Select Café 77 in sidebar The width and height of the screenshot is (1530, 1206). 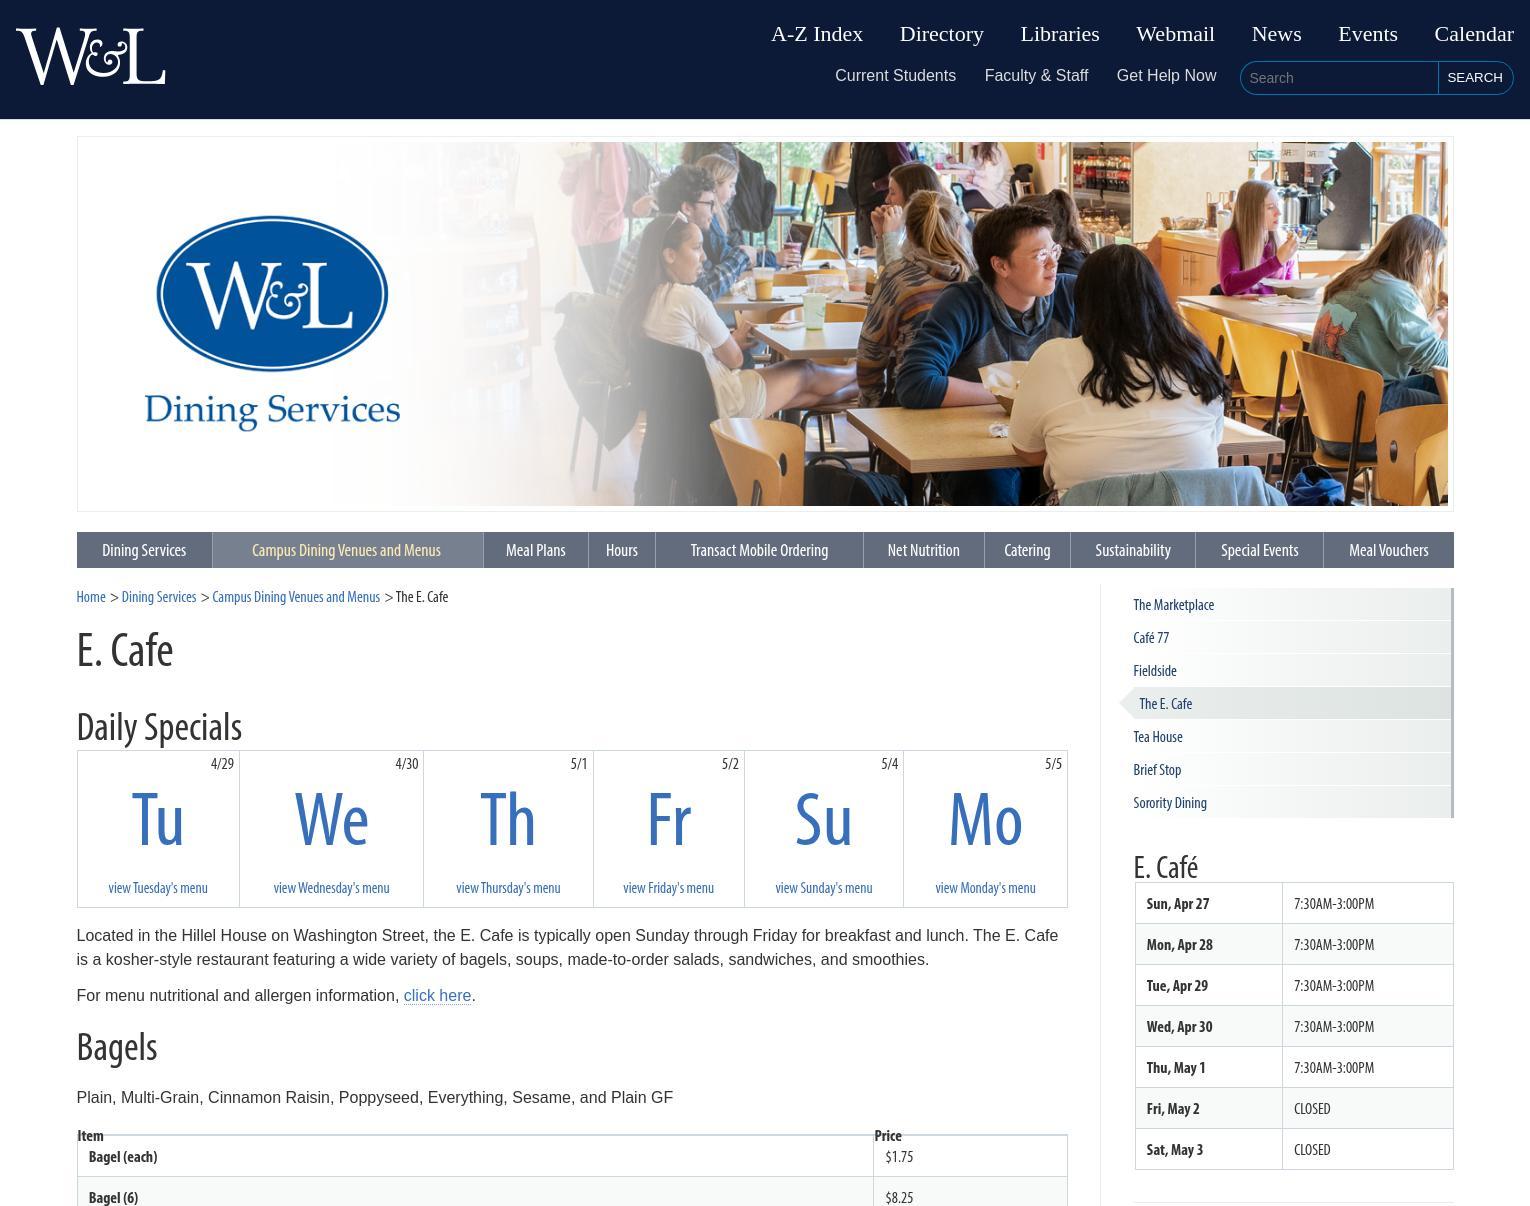[1151, 638]
